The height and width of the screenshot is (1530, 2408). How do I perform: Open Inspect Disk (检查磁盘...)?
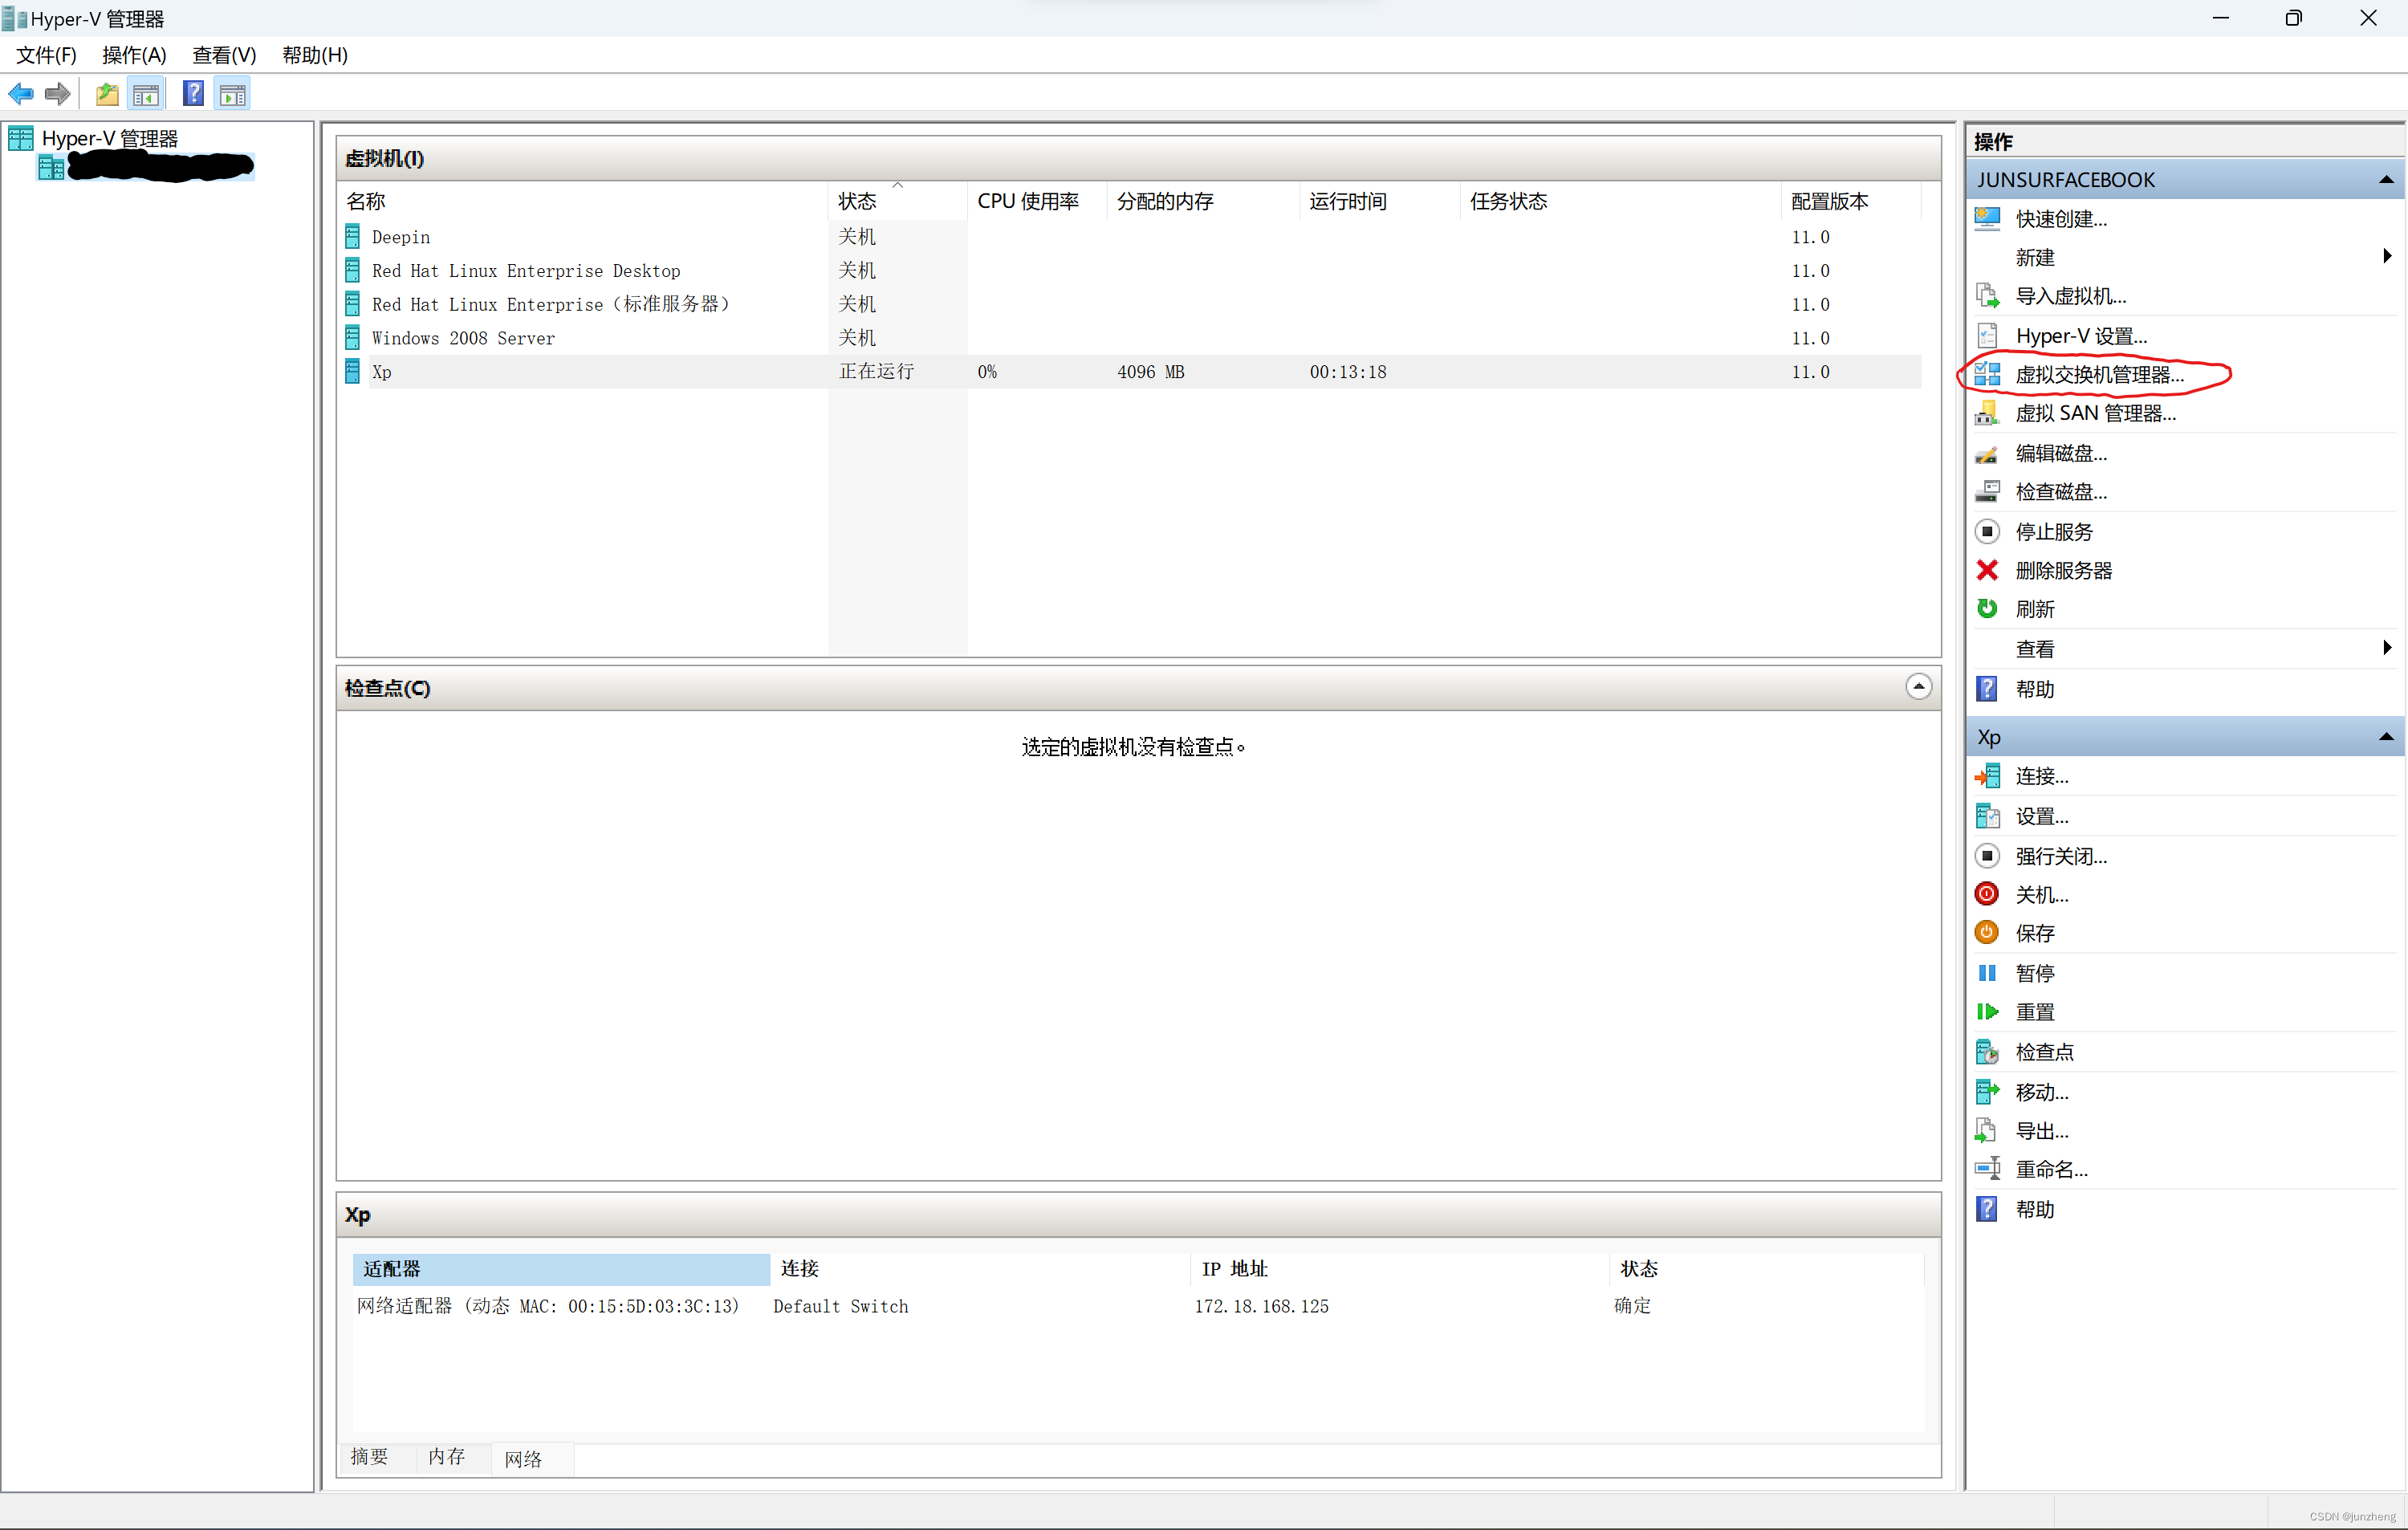pyautogui.click(x=2061, y=492)
